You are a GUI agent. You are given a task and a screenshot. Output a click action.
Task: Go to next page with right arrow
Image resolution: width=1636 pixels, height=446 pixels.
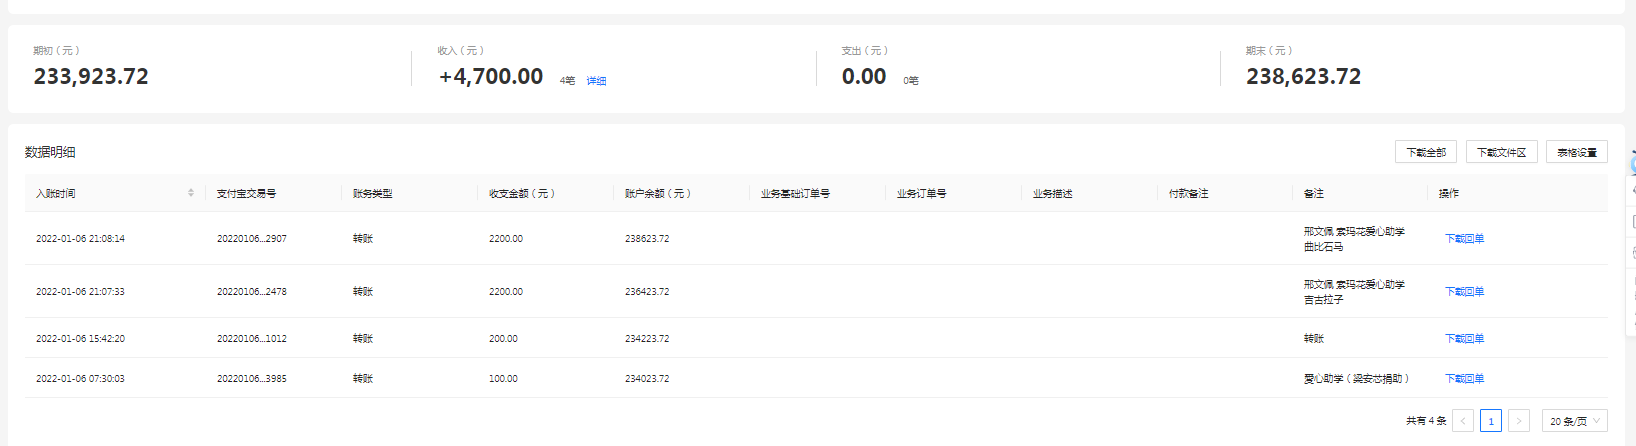click(x=1518, y=421)
